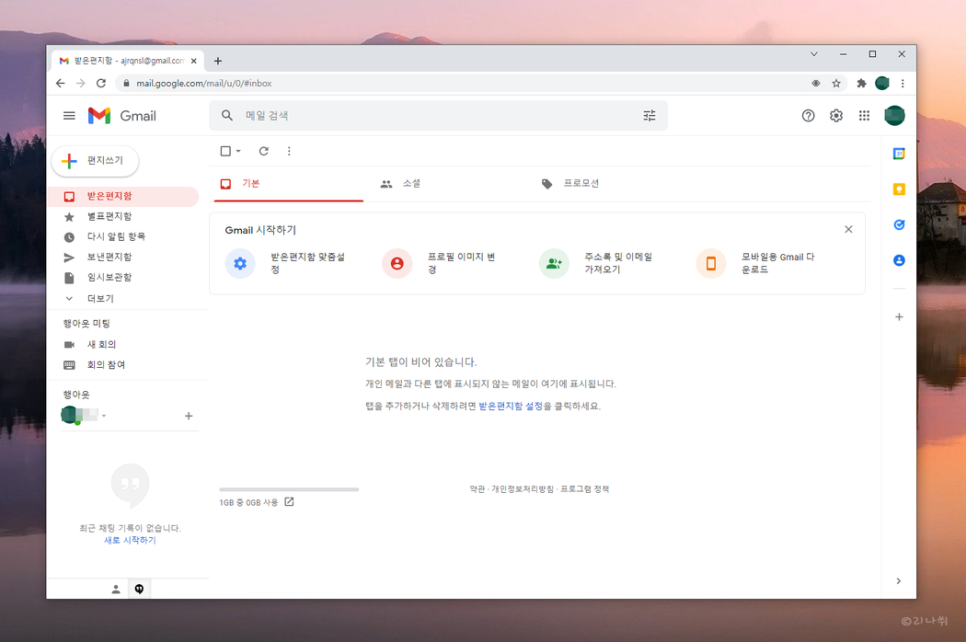
Task: Start composing with the 편지쓰기 button
Action: [95, 160]
